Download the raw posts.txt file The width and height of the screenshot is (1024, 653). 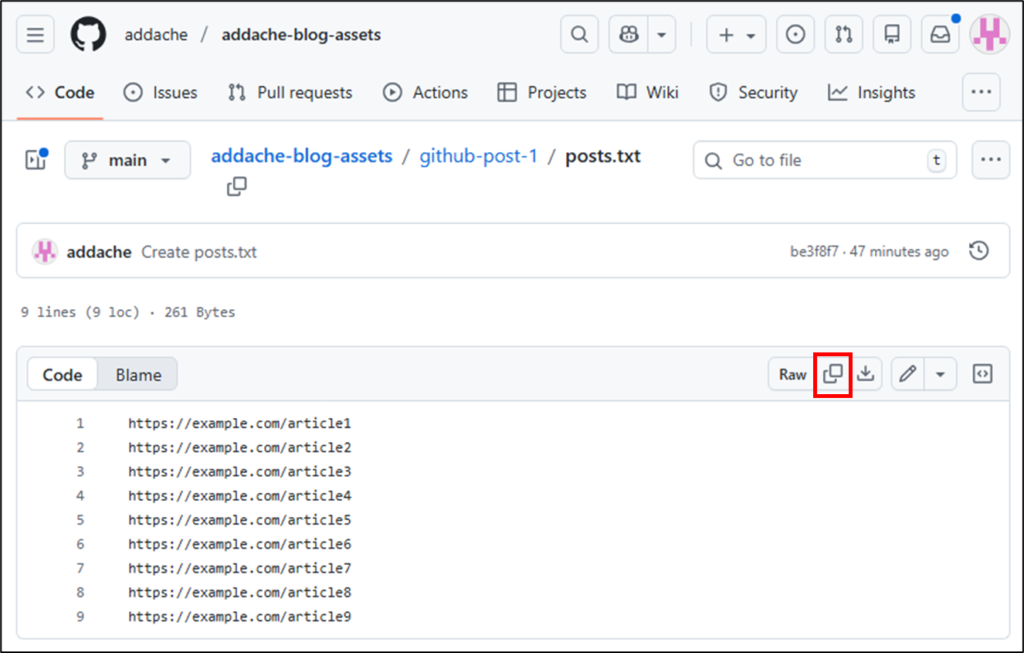[x=866, y=375]
